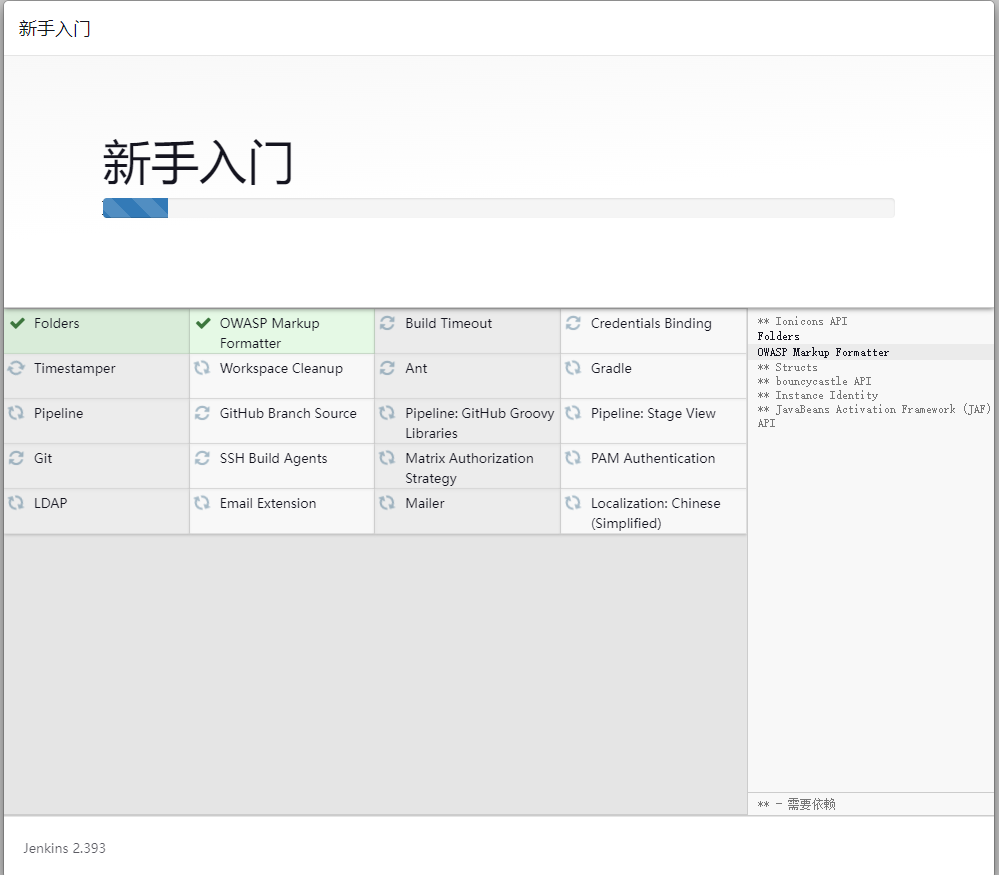Image resolution: width=999 pixels, height=875 pixels.
Task: Select the PAM Authentication label
Action: (x=653, y=458)
